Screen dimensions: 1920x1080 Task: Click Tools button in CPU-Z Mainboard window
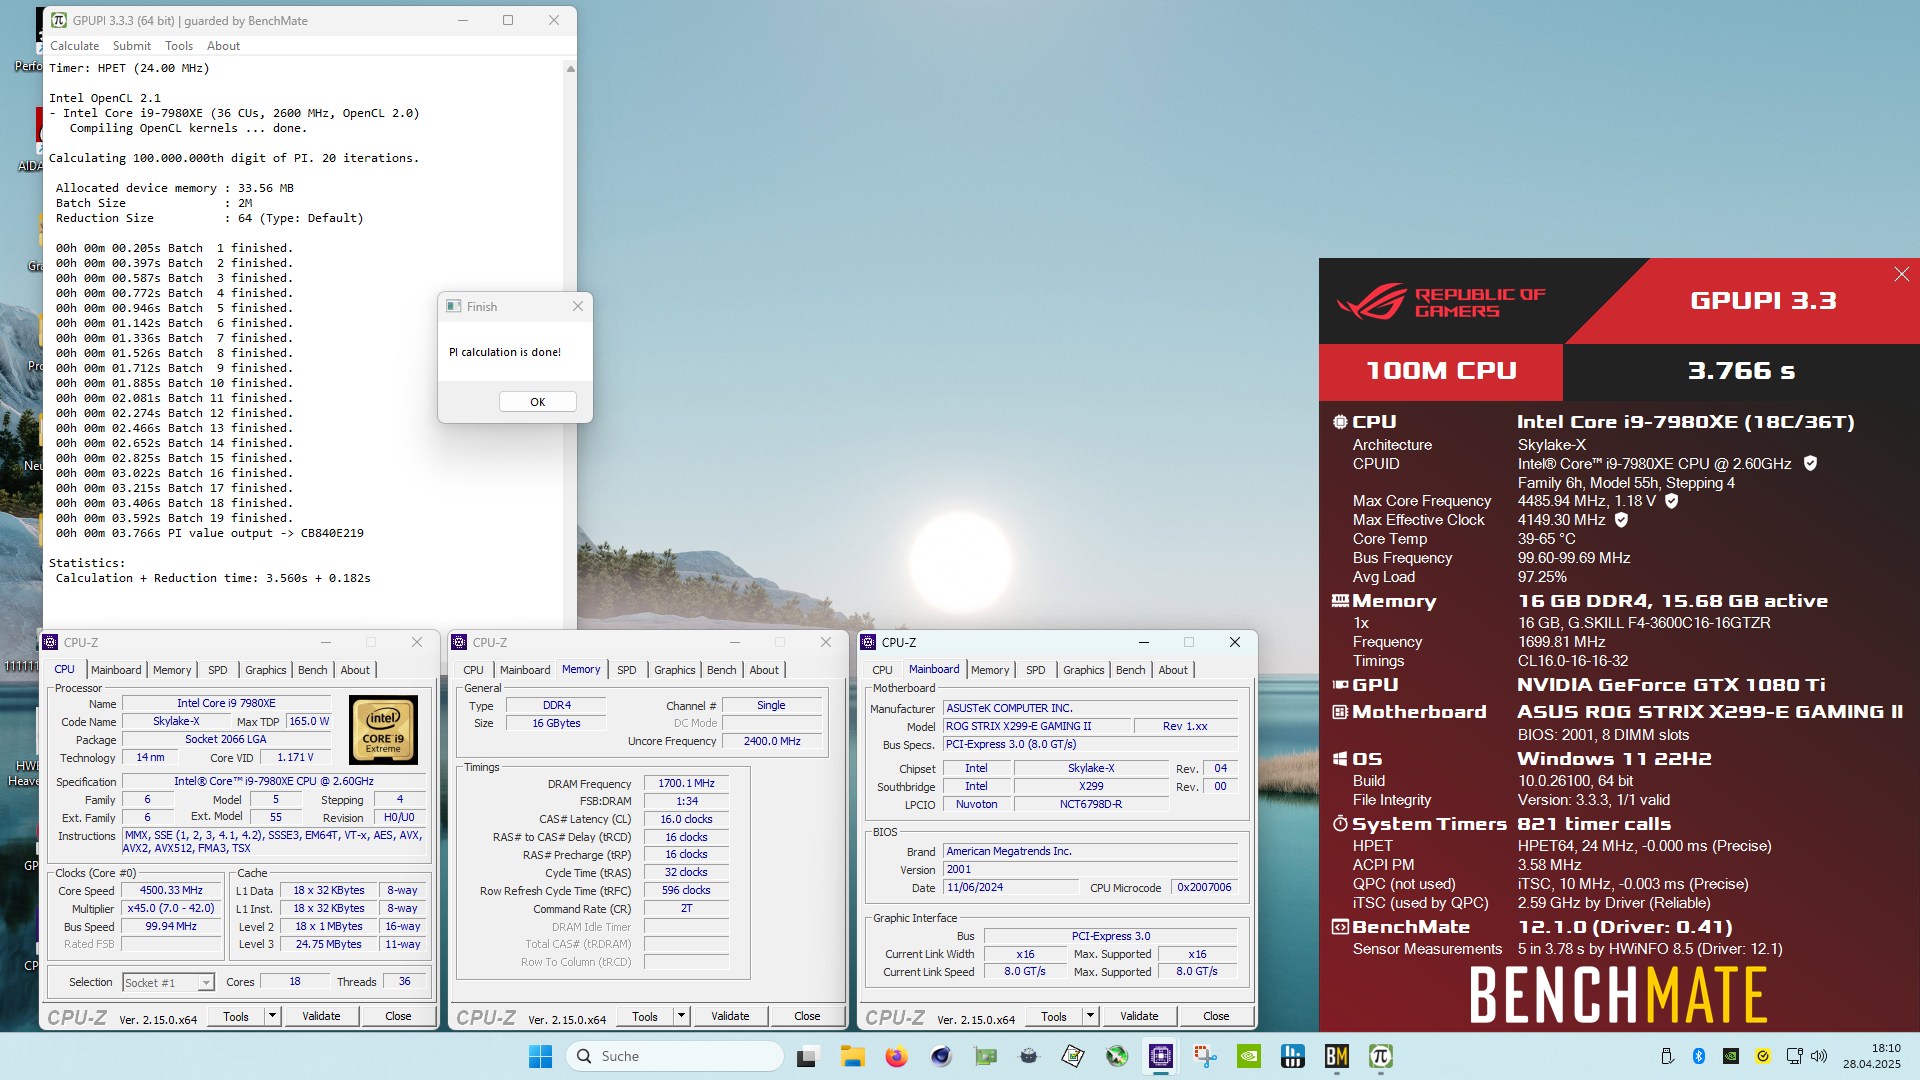(x=1054, y=1016)
